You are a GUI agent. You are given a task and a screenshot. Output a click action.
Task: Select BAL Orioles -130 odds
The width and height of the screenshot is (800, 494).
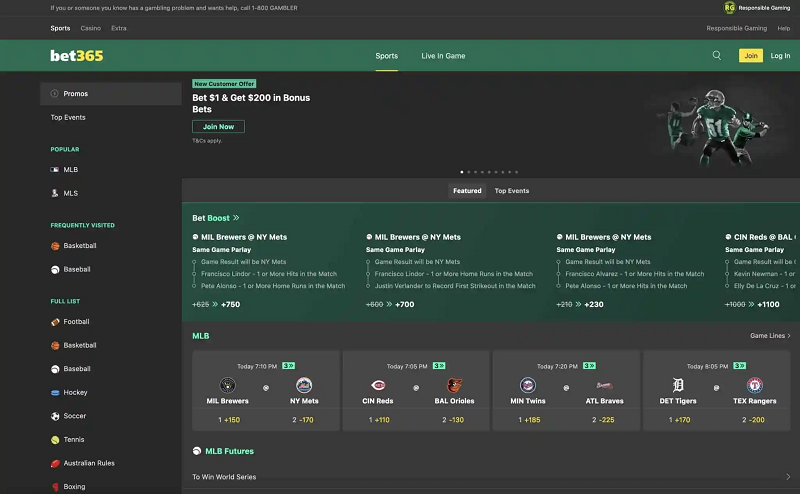click(453, 420)
